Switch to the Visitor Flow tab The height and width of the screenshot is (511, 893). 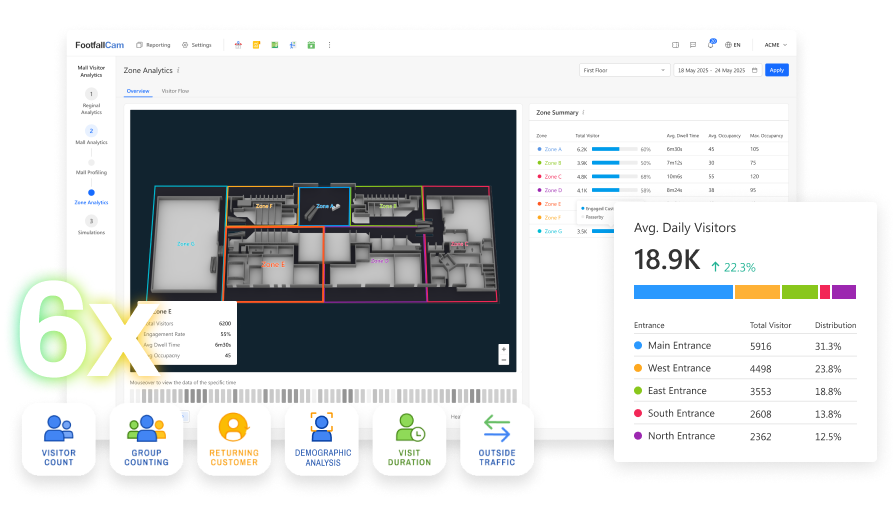click(x=175, y=91)
